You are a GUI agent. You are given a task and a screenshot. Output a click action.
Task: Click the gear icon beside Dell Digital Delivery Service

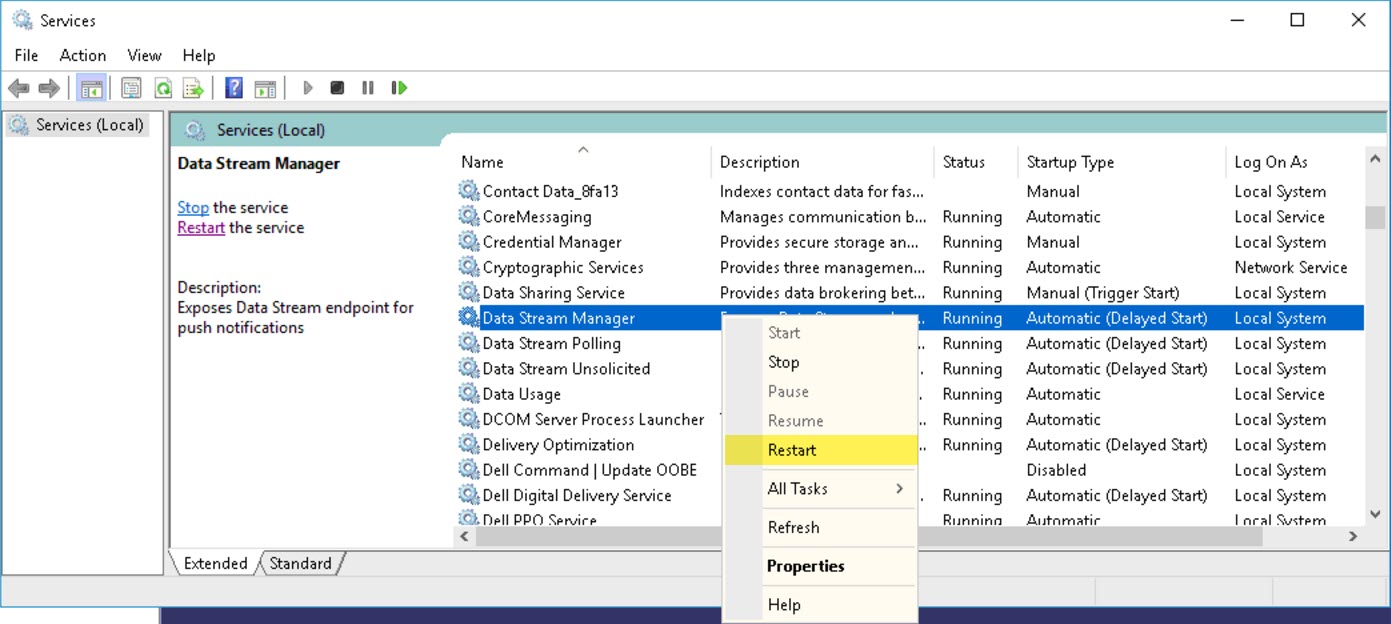[469, 495]
